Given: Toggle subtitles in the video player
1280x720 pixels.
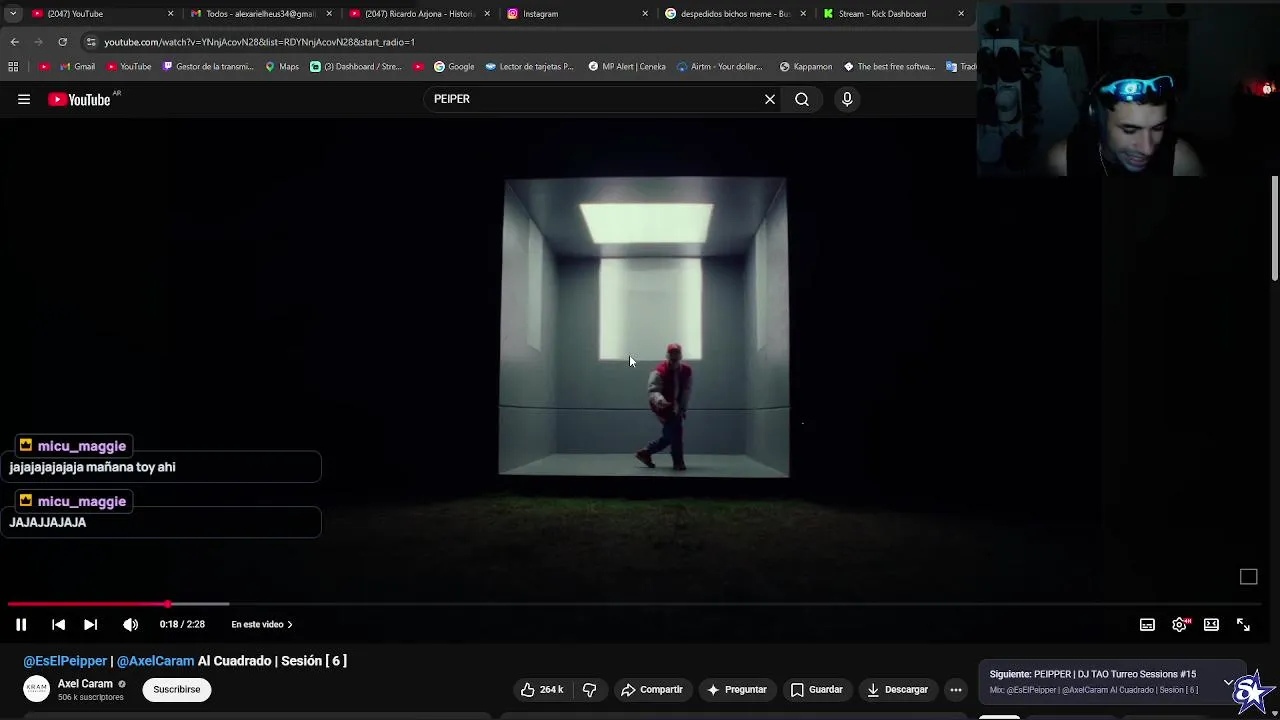Looking at the screenshot, I should (1147, 624).
